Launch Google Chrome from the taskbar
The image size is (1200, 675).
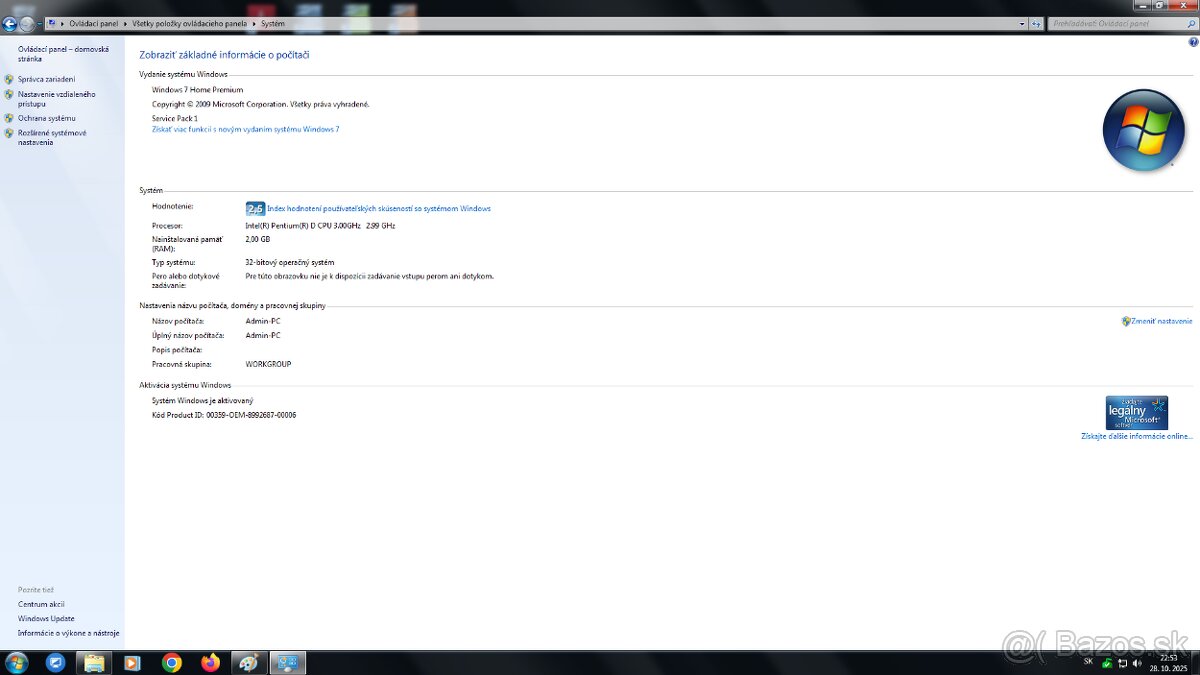172,662
